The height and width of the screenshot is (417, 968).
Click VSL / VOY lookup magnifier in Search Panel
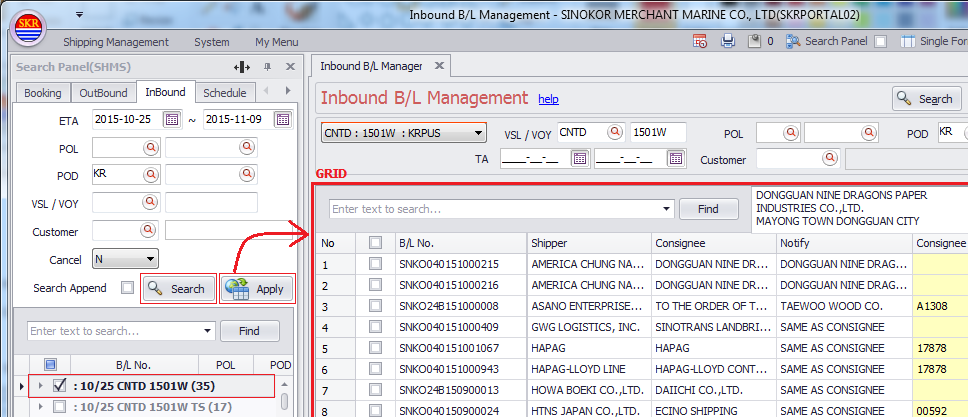151,202
